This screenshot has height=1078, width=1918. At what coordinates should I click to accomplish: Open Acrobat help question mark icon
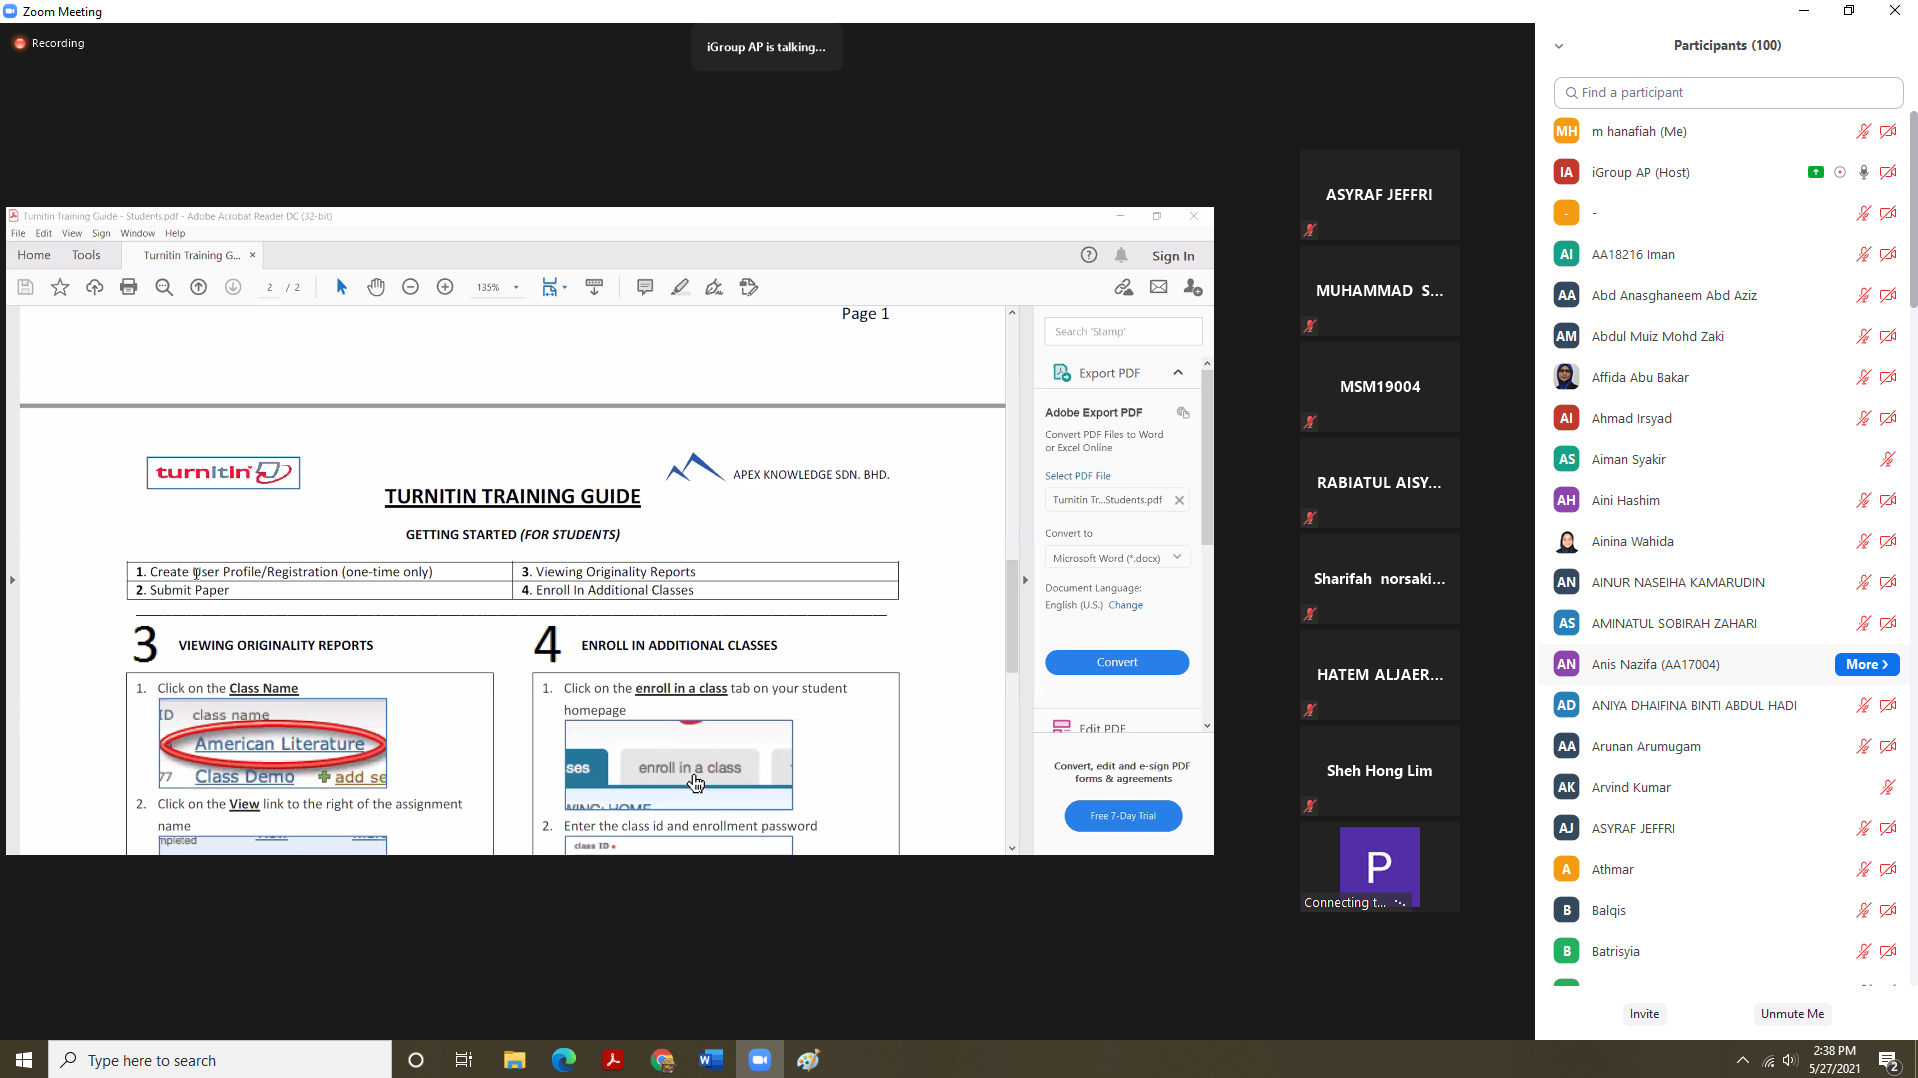(x=1089, y=255)
